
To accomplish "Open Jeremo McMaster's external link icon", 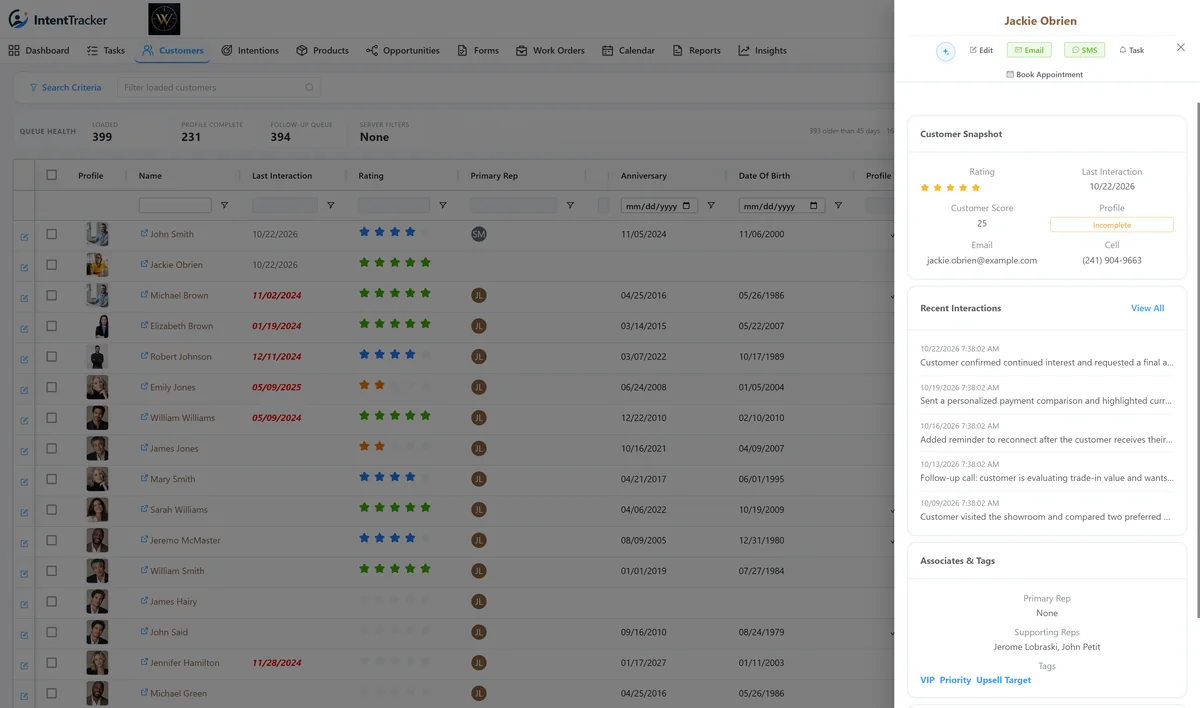I will 144,540.
